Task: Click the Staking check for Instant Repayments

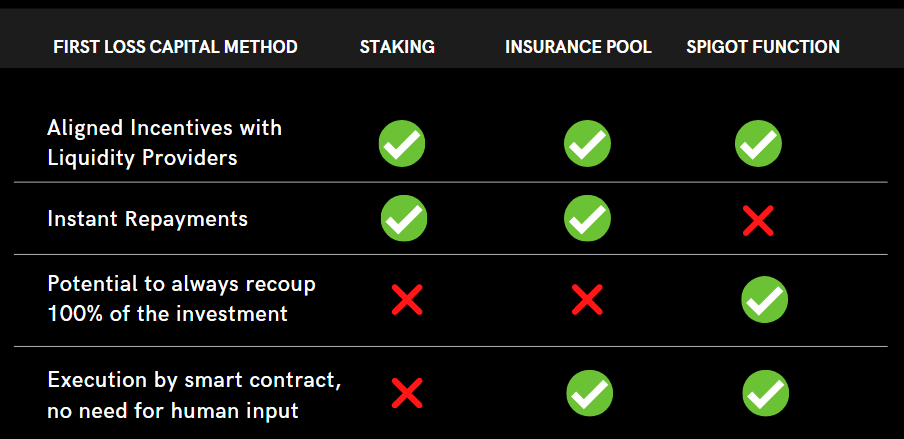Action: coord(404,218)
